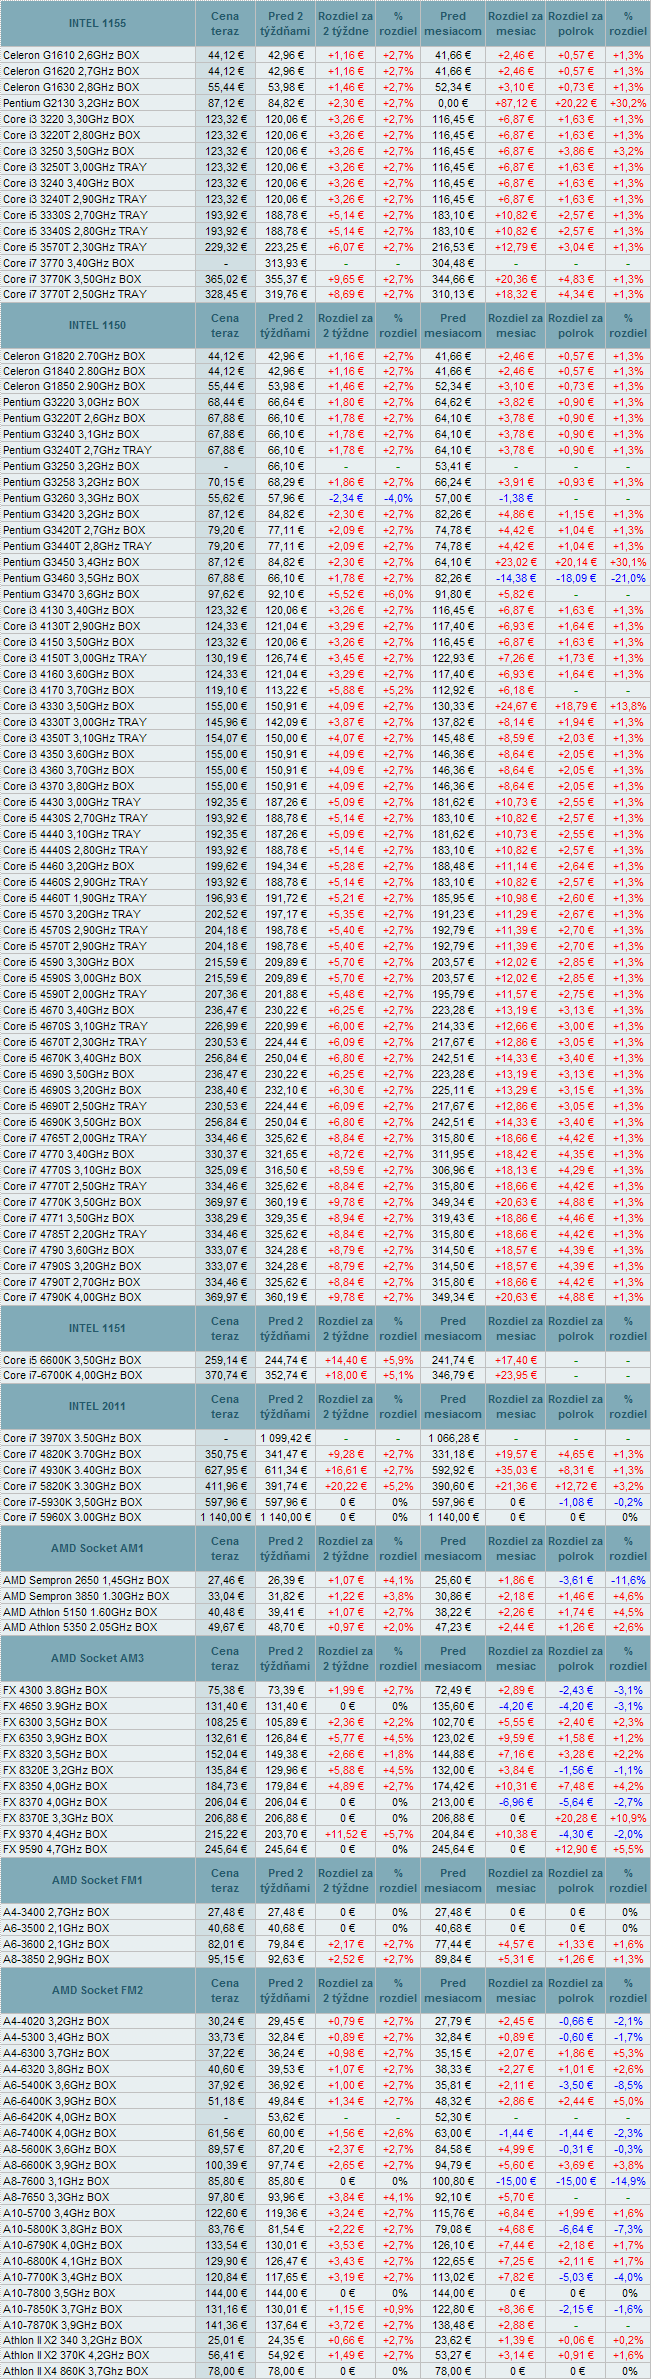Screen dimensions: 651x2379
Task: Click Pred mesiacom header in AMD Socket AM3 section
Action: [x=453, y=1658]
